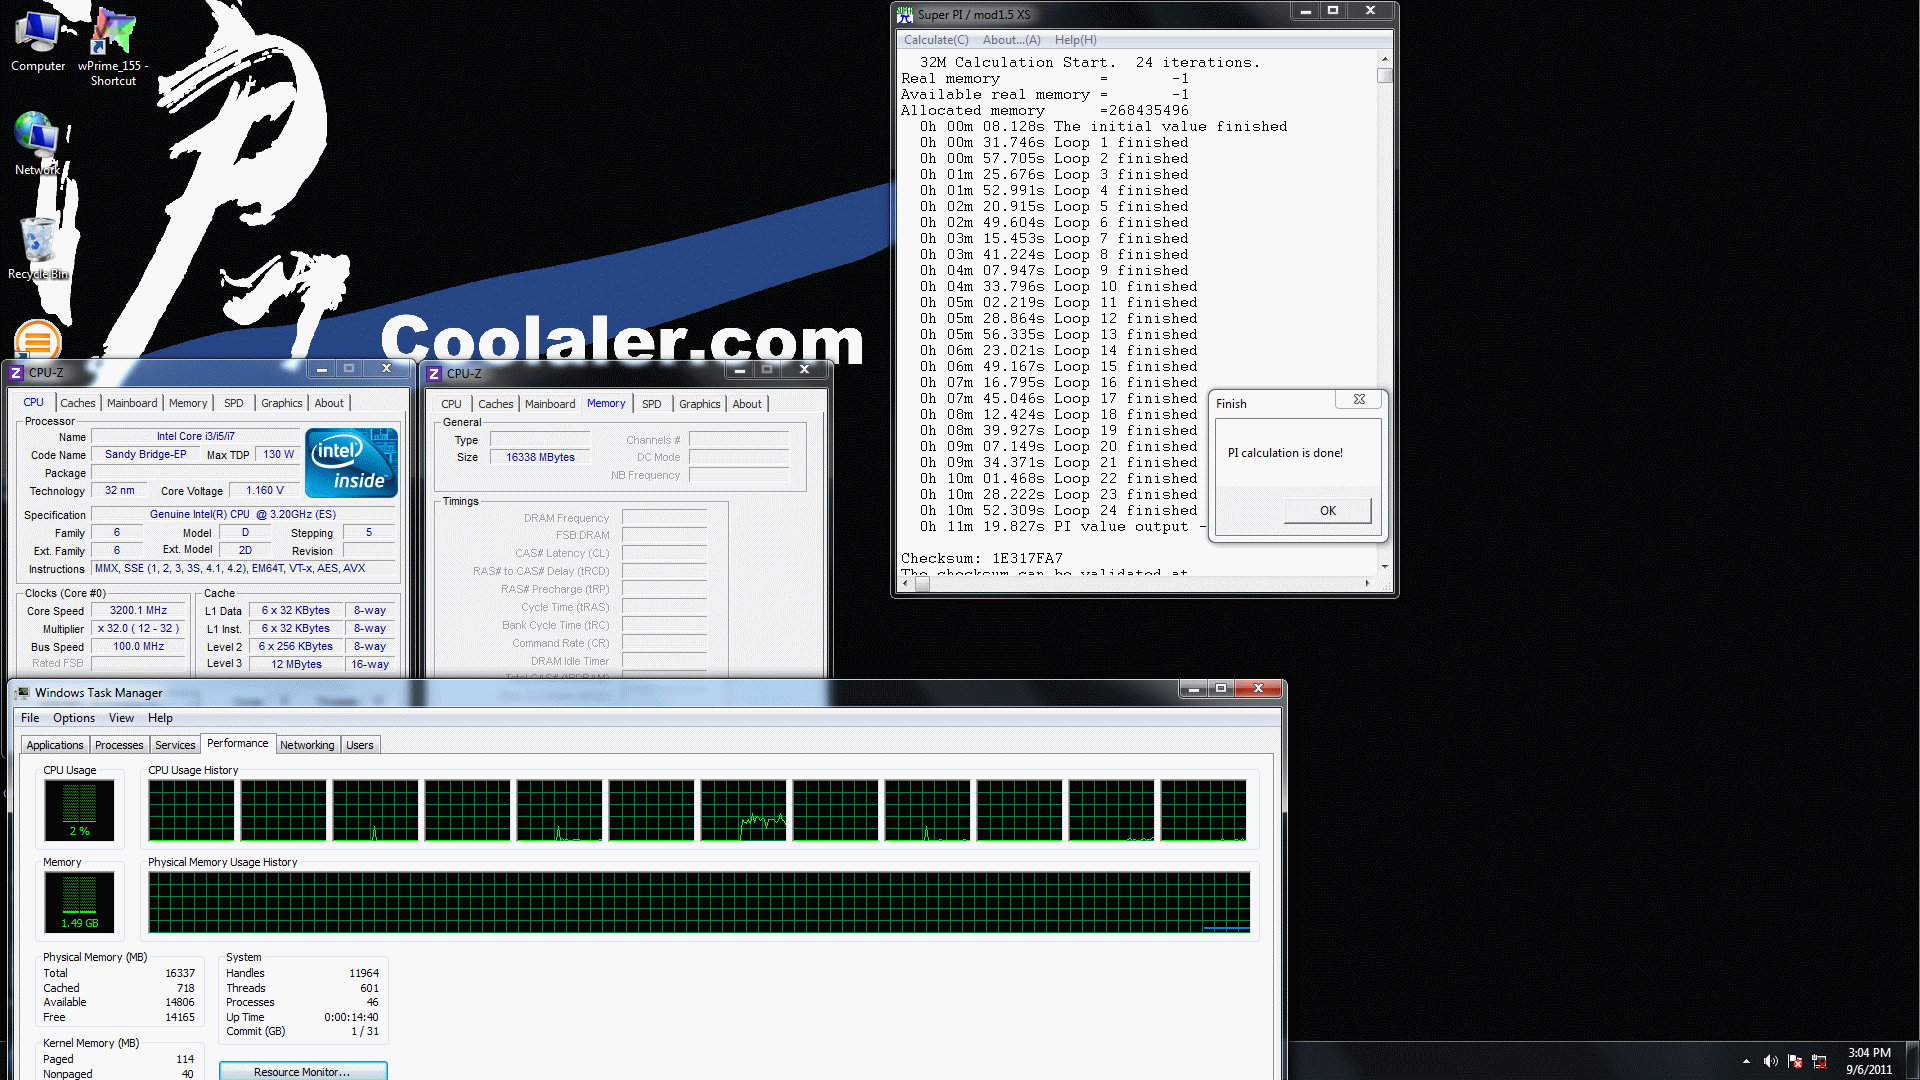Open the Computer desktop icon

[38, 40]
